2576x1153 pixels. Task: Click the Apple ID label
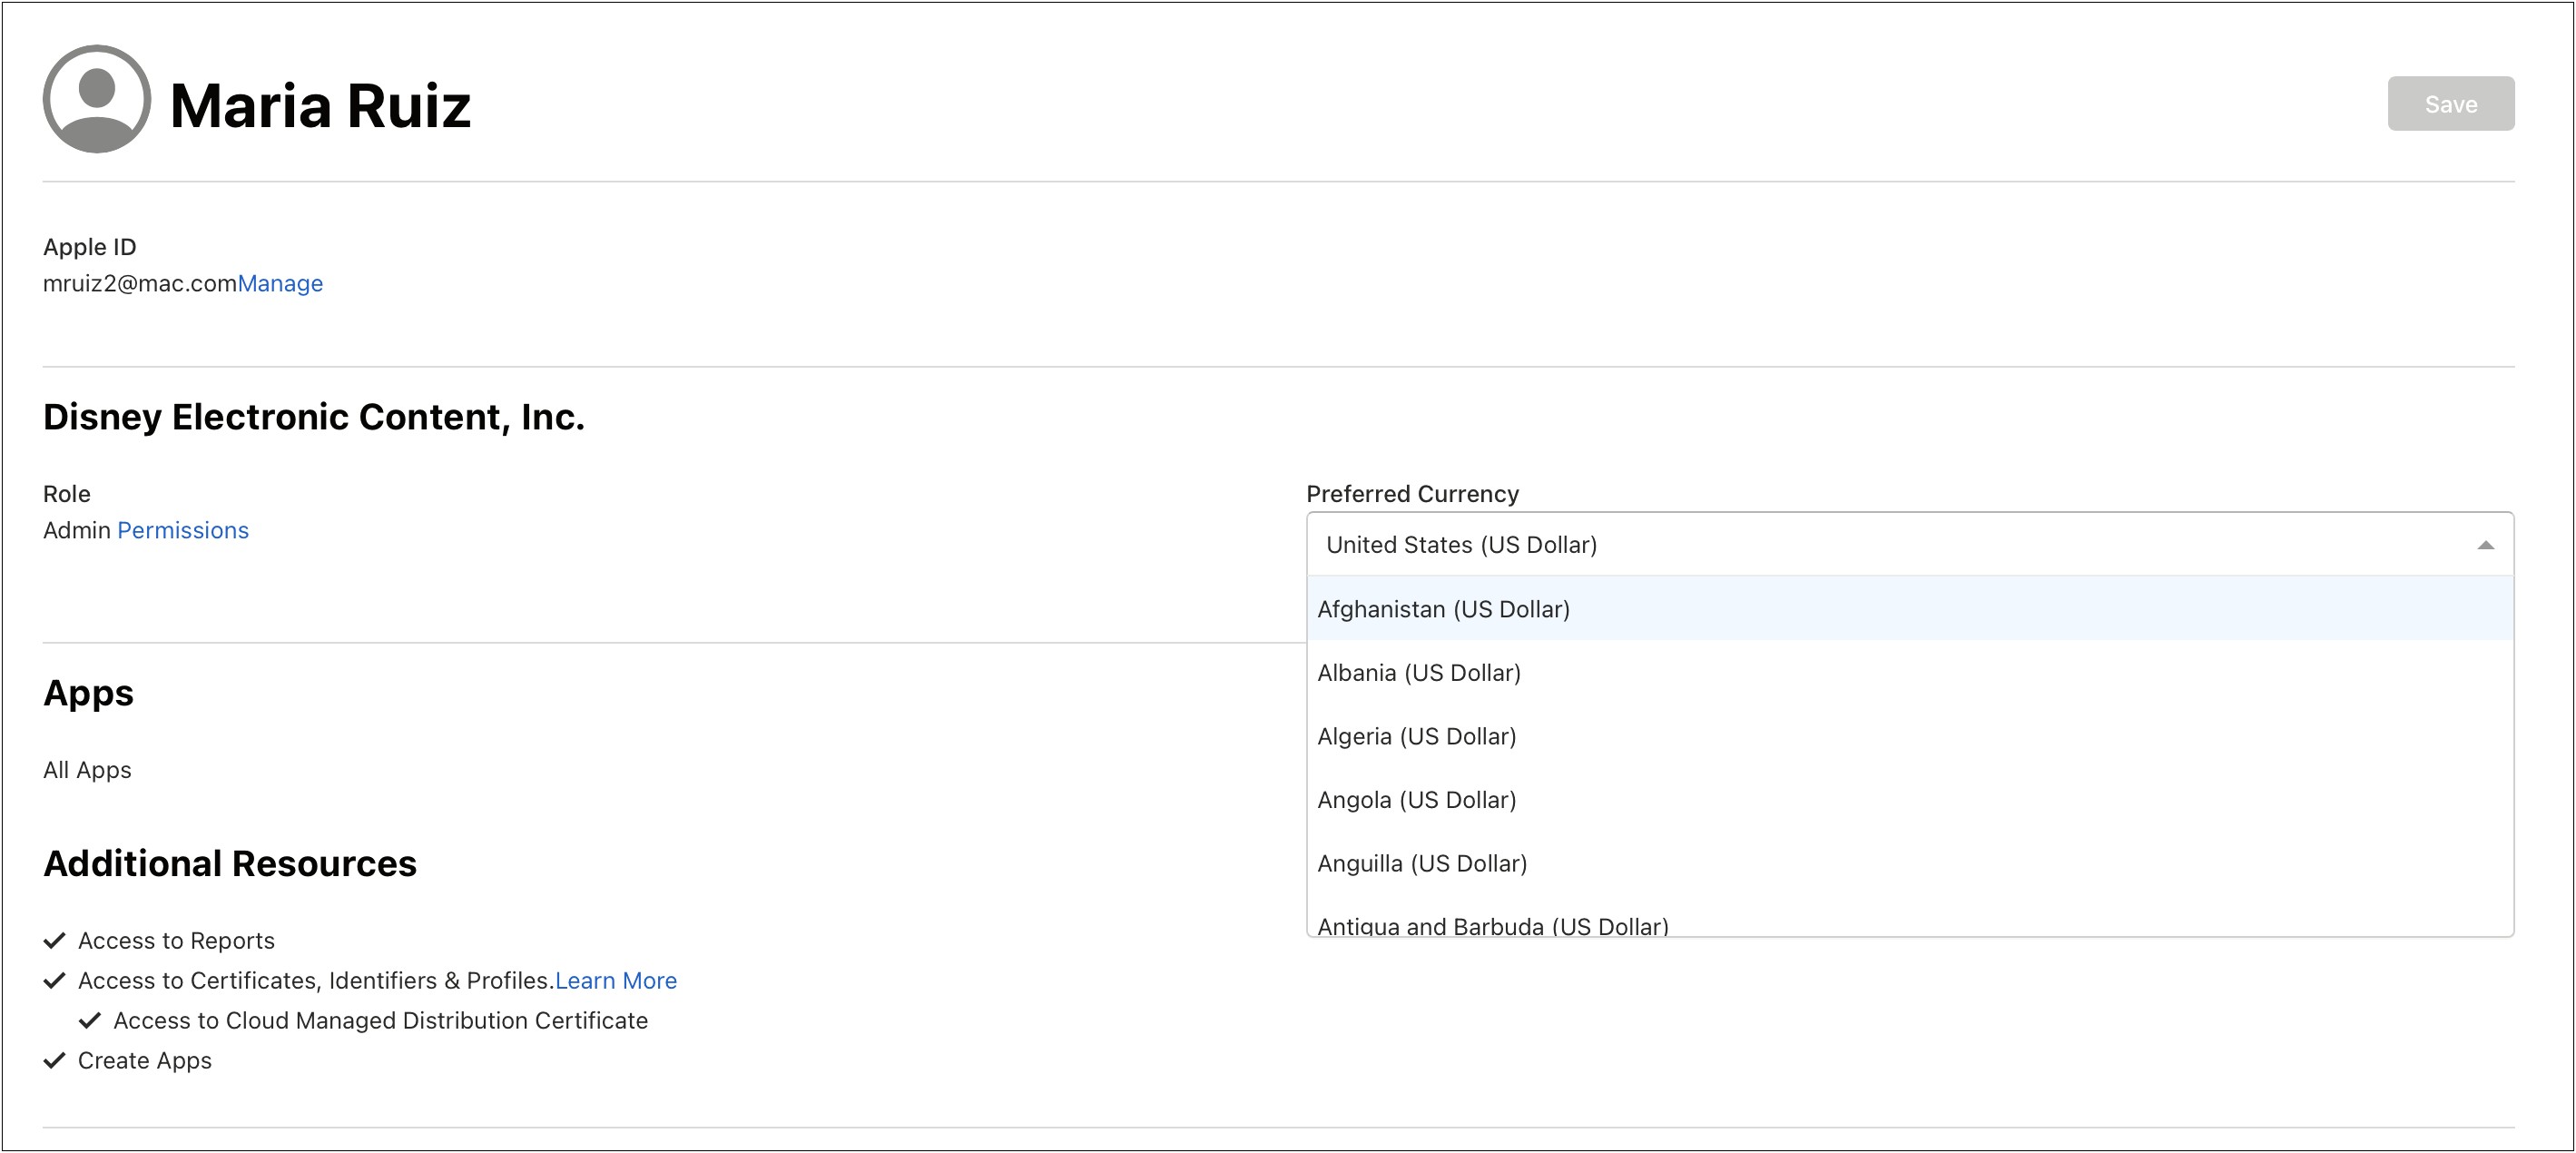(90, 247)
